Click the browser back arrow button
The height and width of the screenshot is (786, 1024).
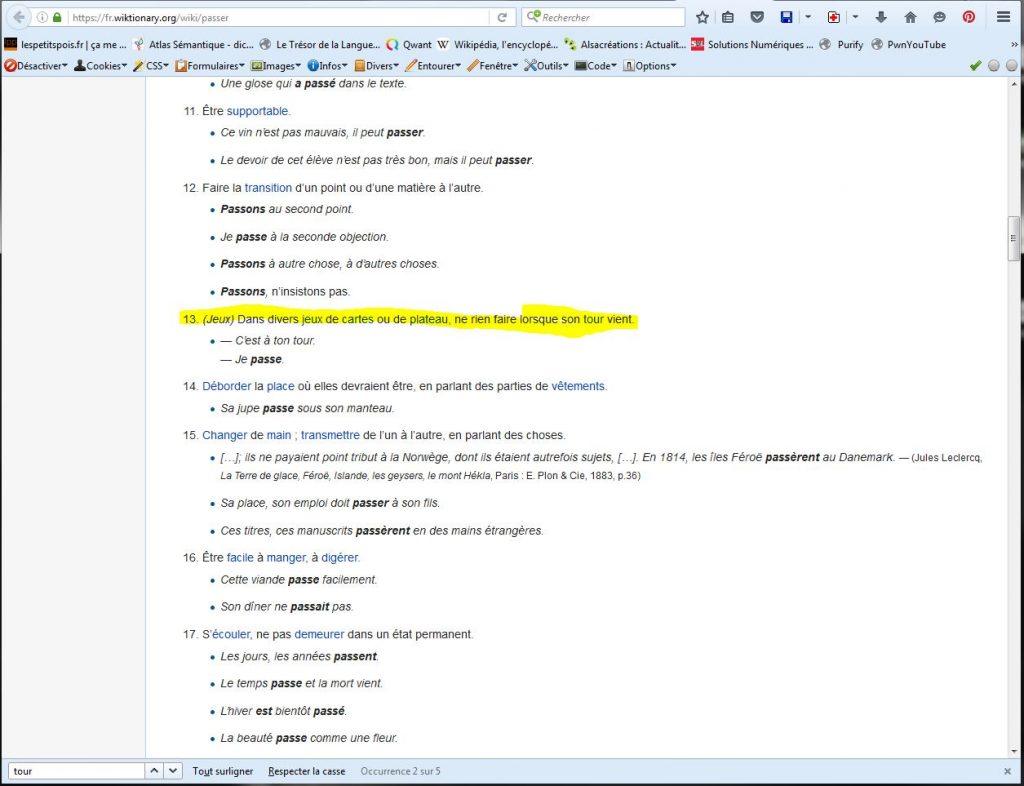pyautogui.click(x=19, y=17)
